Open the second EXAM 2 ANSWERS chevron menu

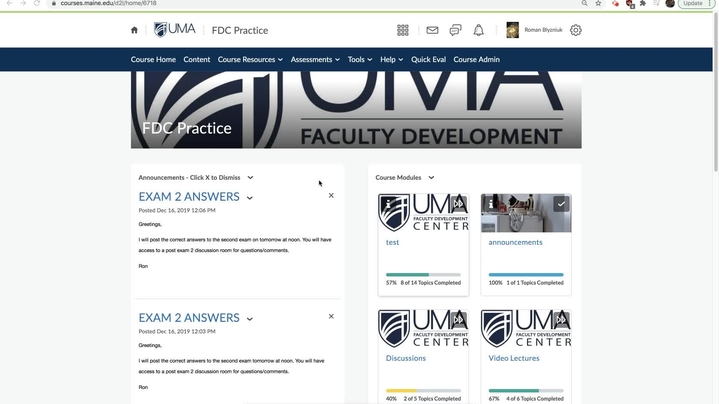pyautogui.click(x=249, y=319)
